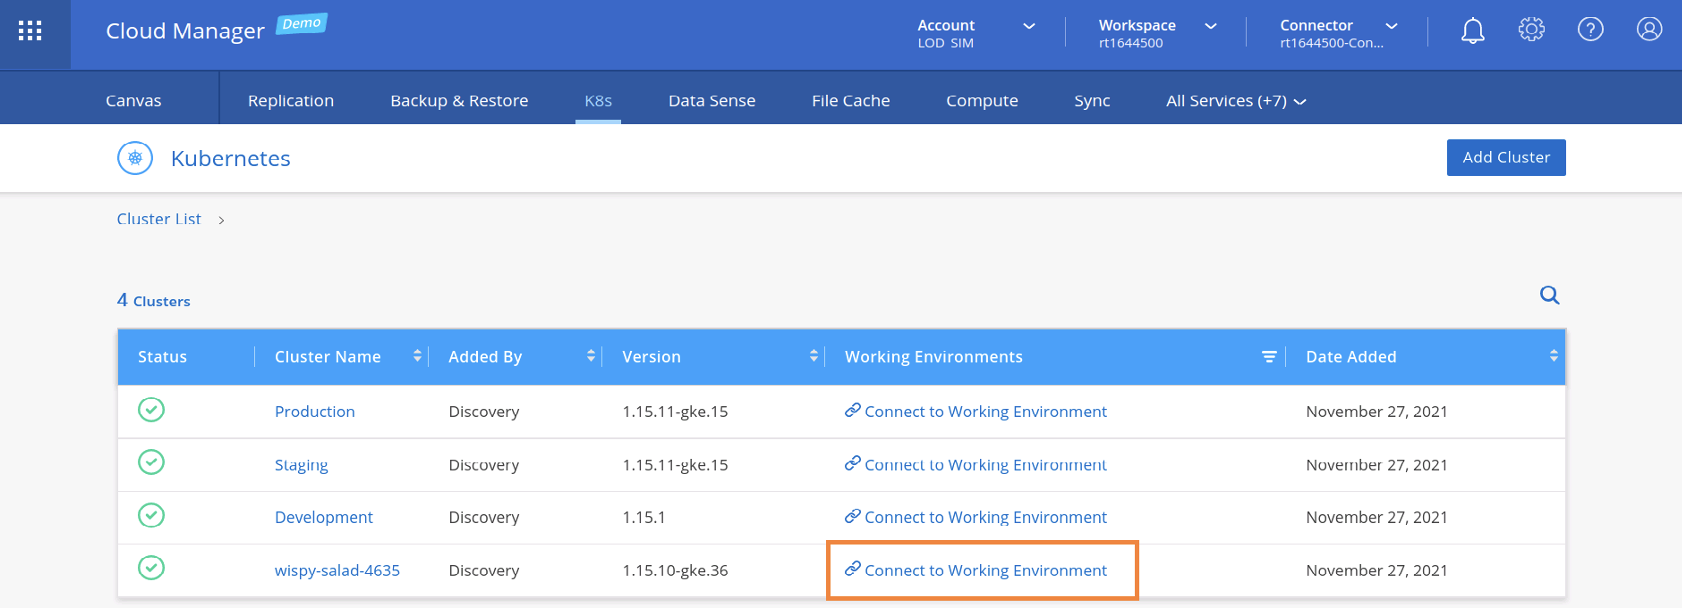The width and height of the screenshot is (1682, 608).
Task: Click Production row's Discovery cell
Action: tap(484, 412)
